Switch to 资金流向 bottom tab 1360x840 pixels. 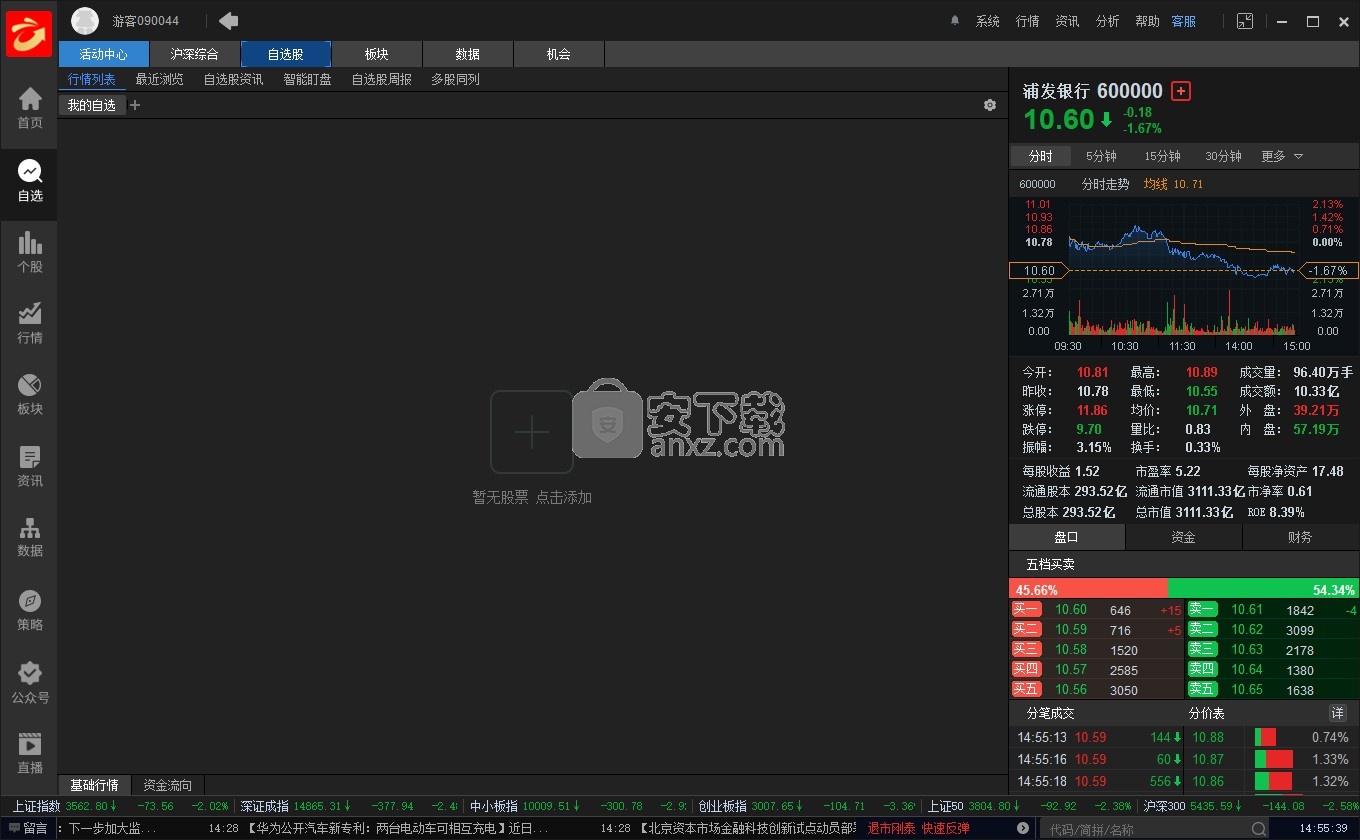click(167, 785)
